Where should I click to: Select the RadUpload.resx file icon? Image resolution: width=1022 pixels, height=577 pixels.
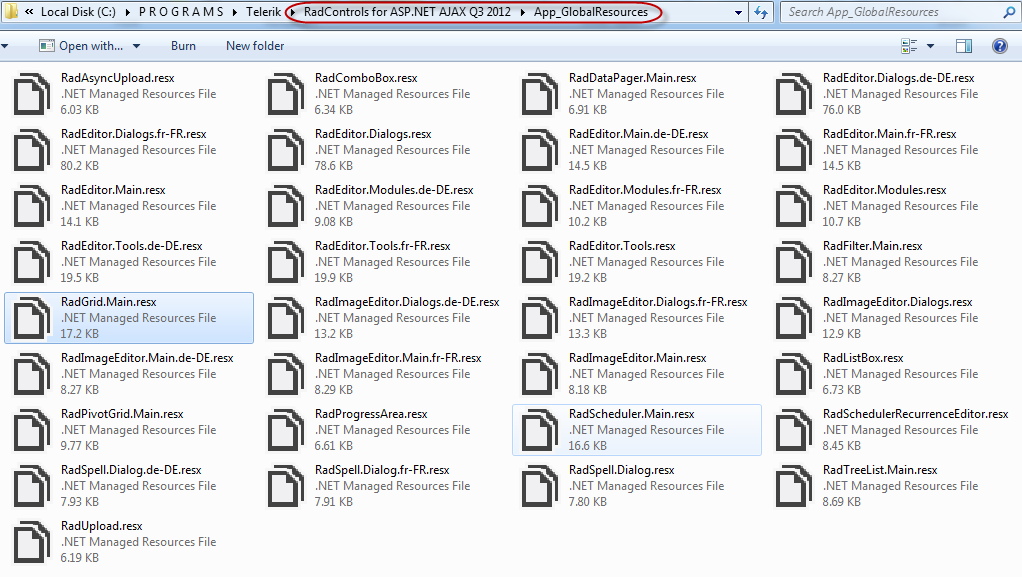31,542
